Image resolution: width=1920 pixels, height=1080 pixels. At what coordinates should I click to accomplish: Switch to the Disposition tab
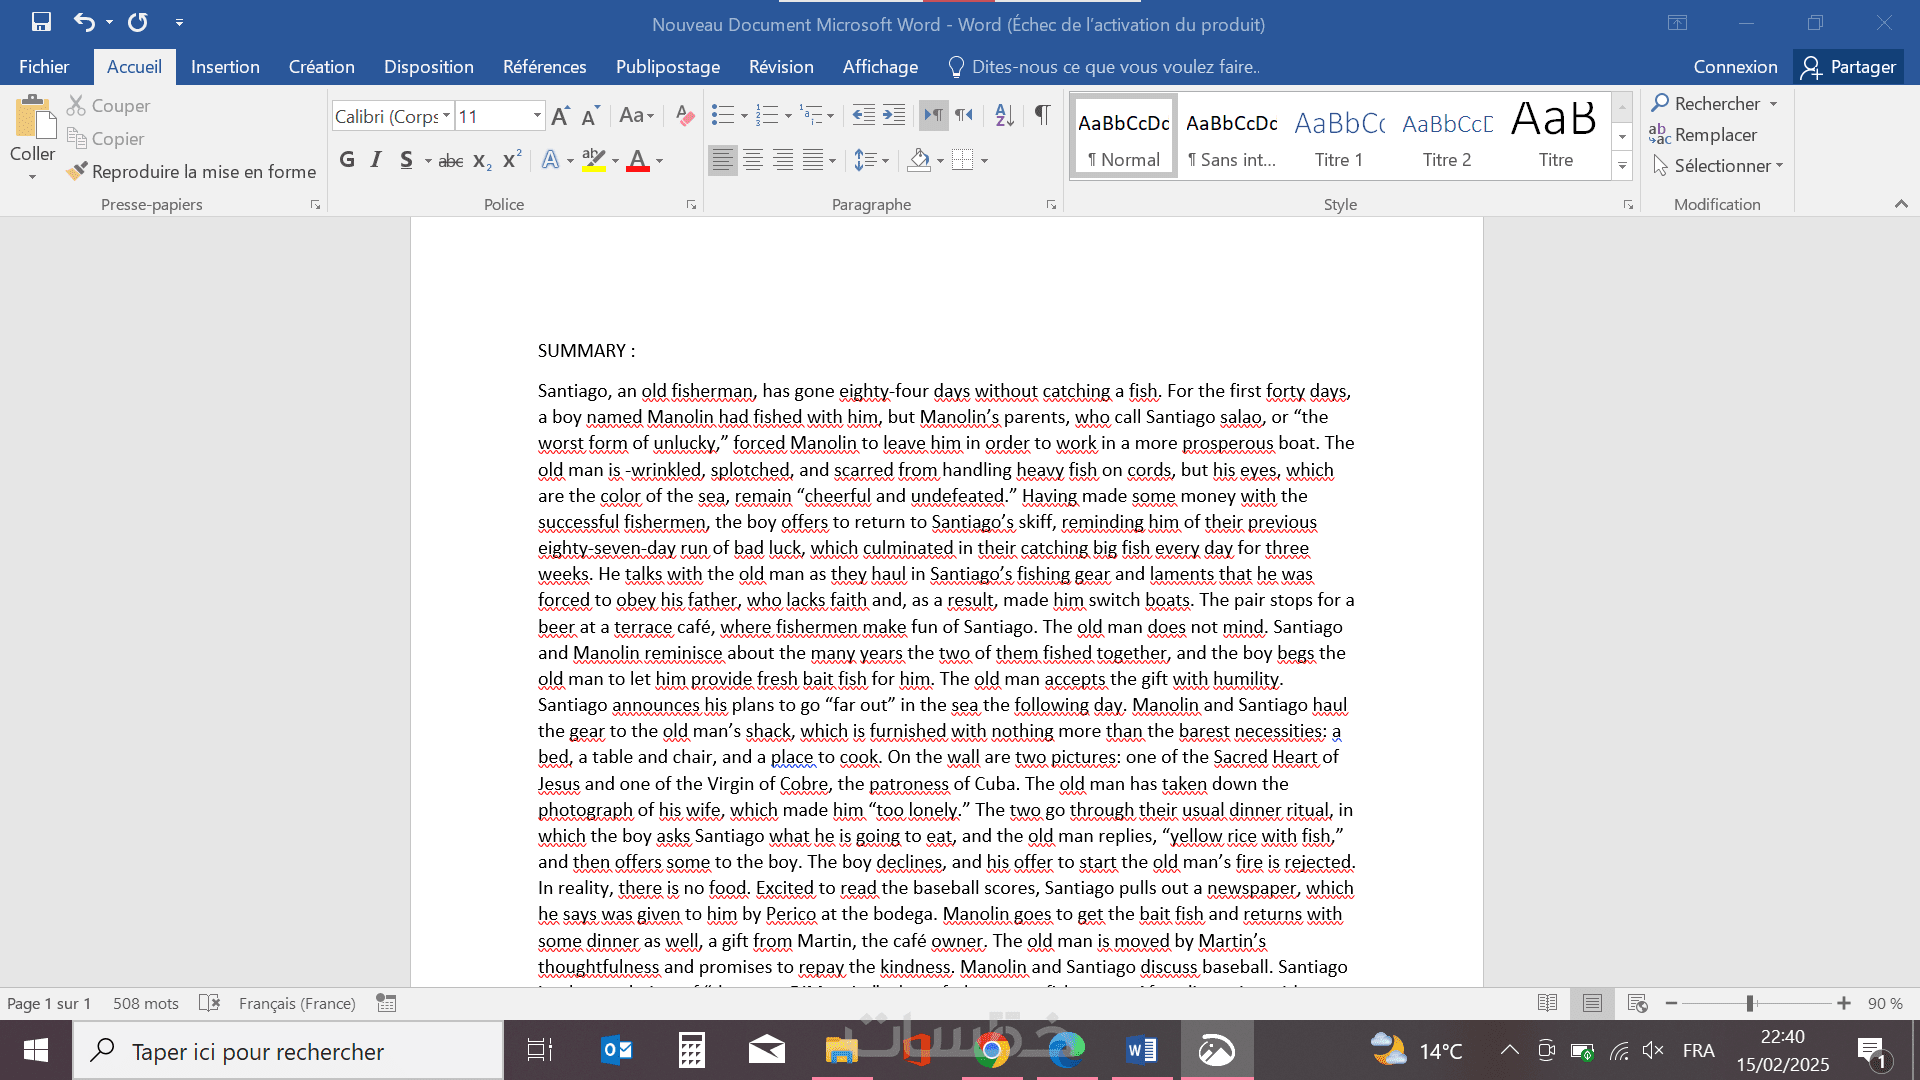click(429, 67)
